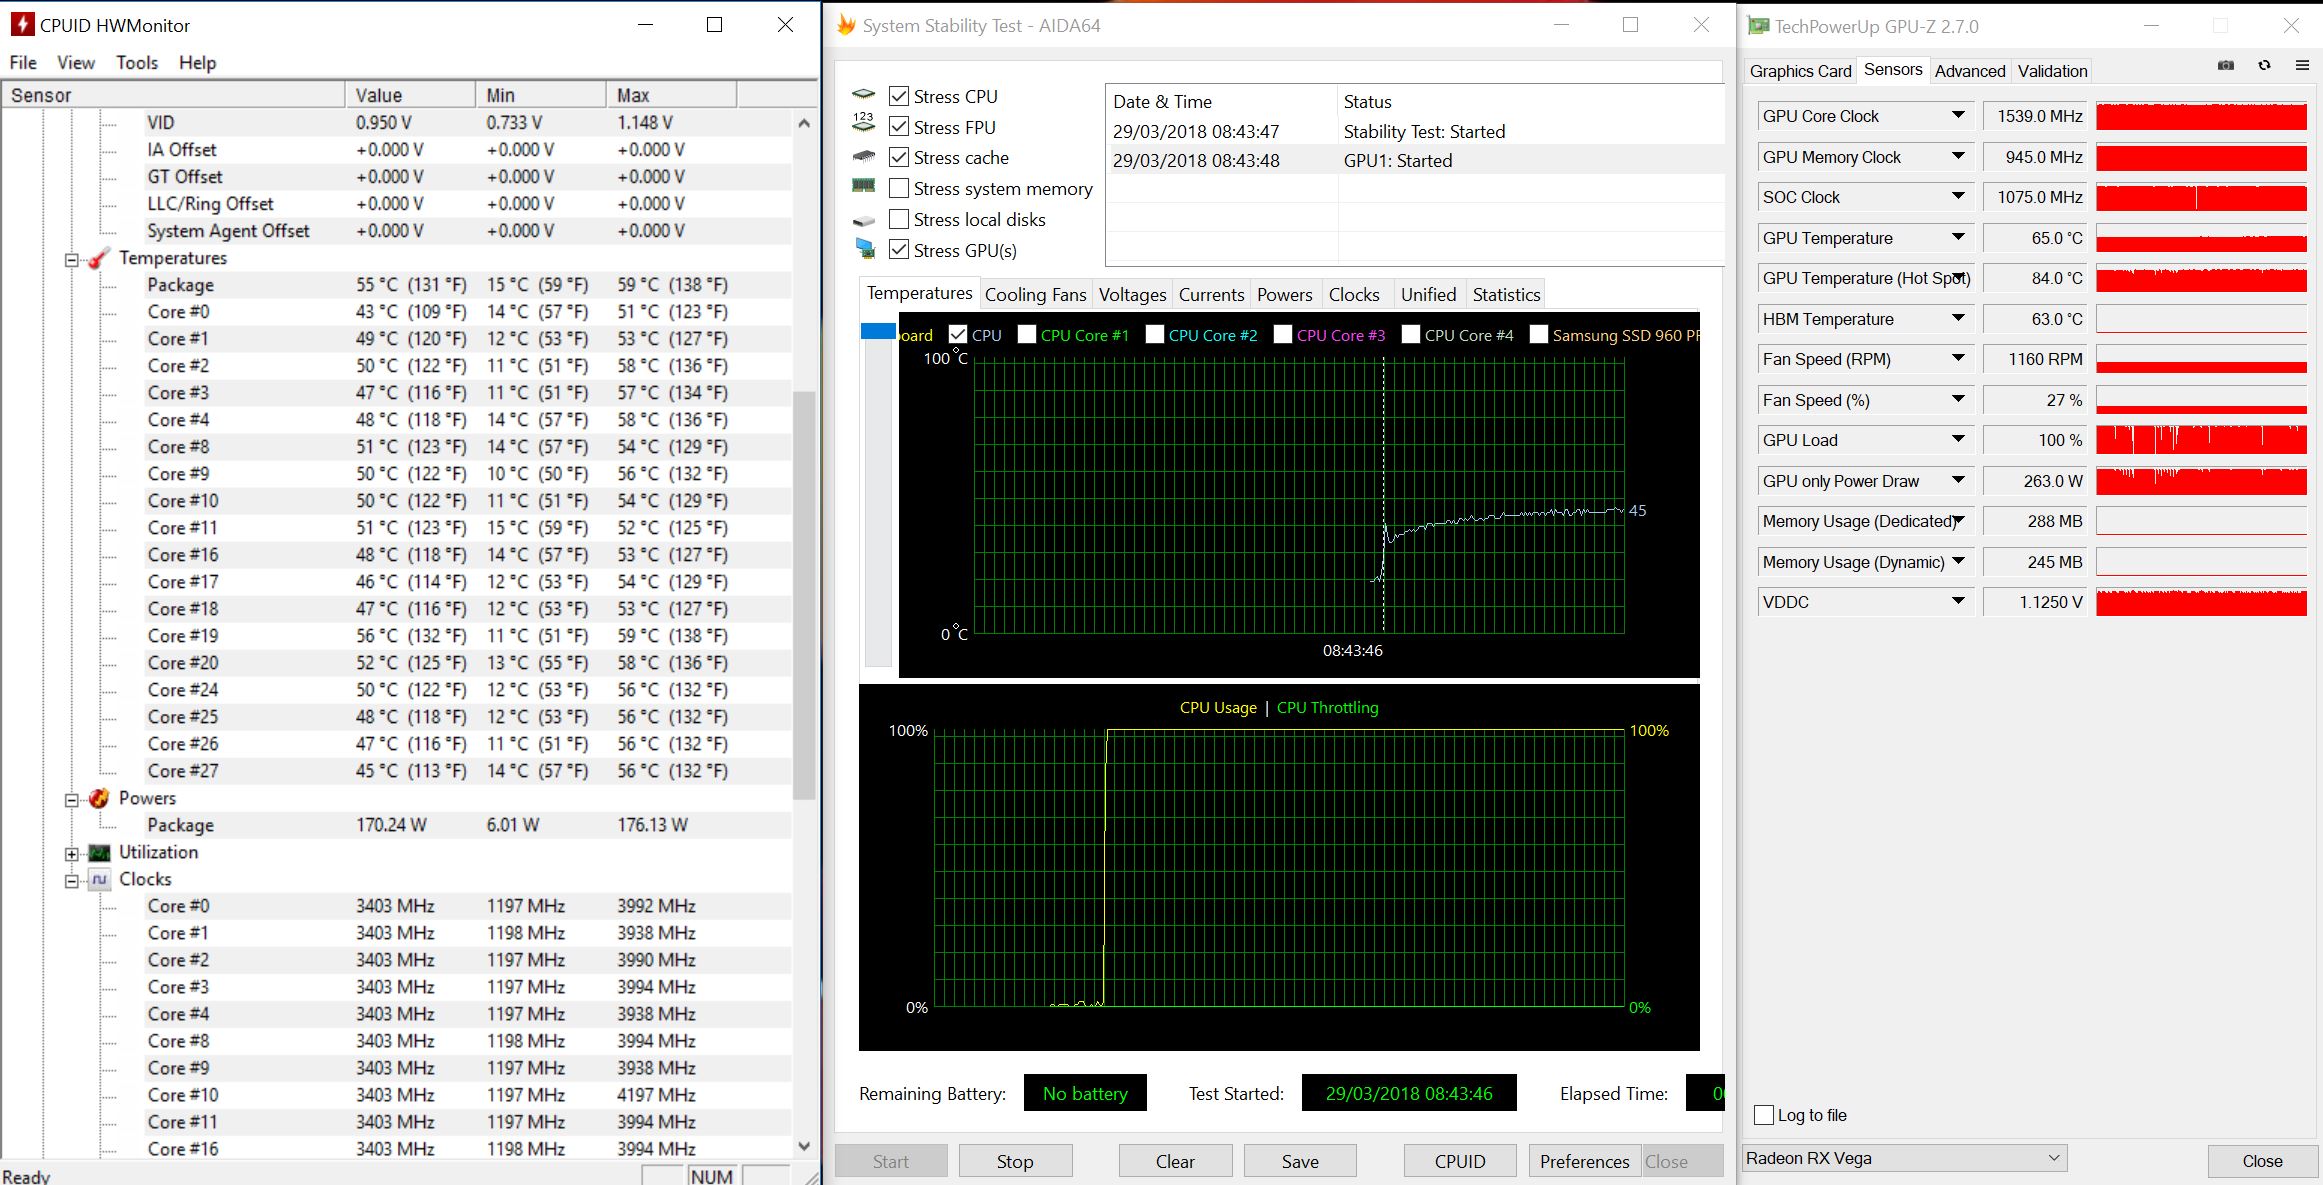
Task: Open the GPU-Z hamburger menu icon
Action: tap(2301, 66)
